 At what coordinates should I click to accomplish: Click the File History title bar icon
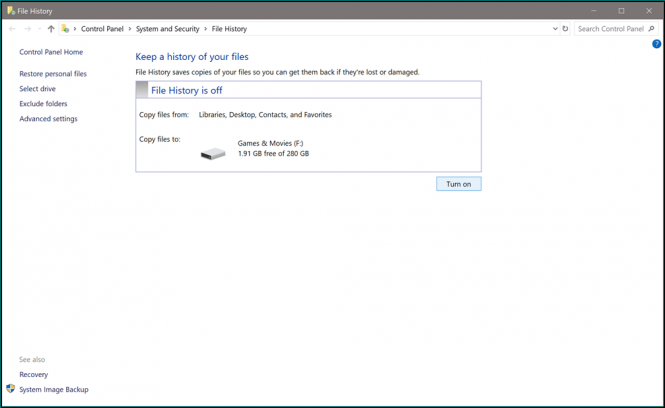(x=9, y=10)
